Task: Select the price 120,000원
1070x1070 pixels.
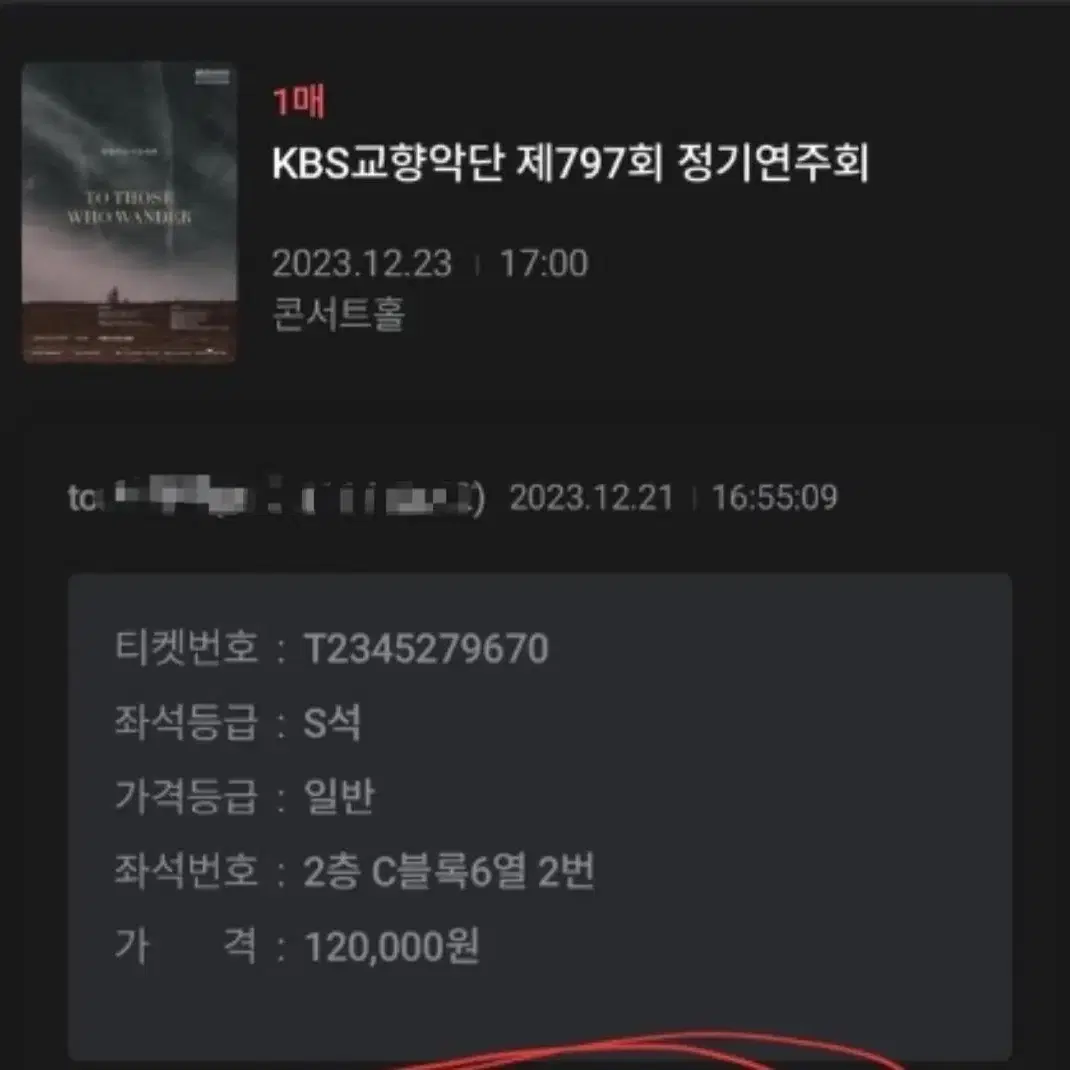Action: (x=392, y=946)
